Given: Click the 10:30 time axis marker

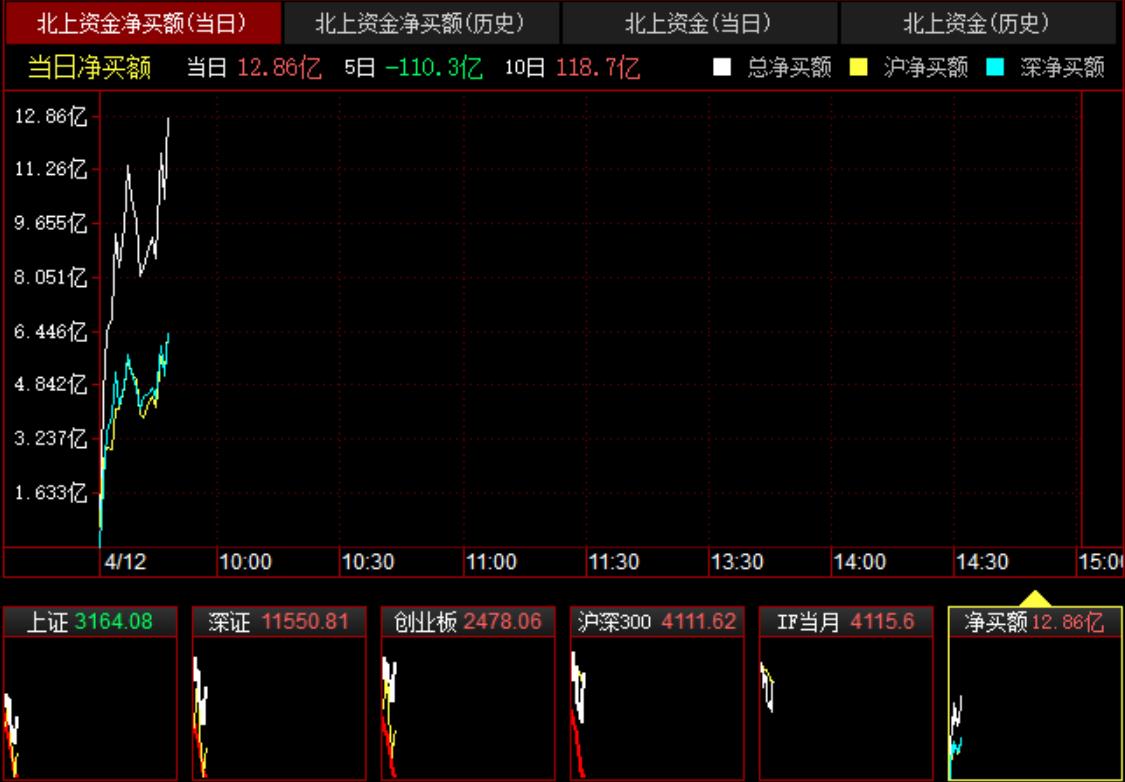Looking at the screenshot, I should click(x=368, y=562).
